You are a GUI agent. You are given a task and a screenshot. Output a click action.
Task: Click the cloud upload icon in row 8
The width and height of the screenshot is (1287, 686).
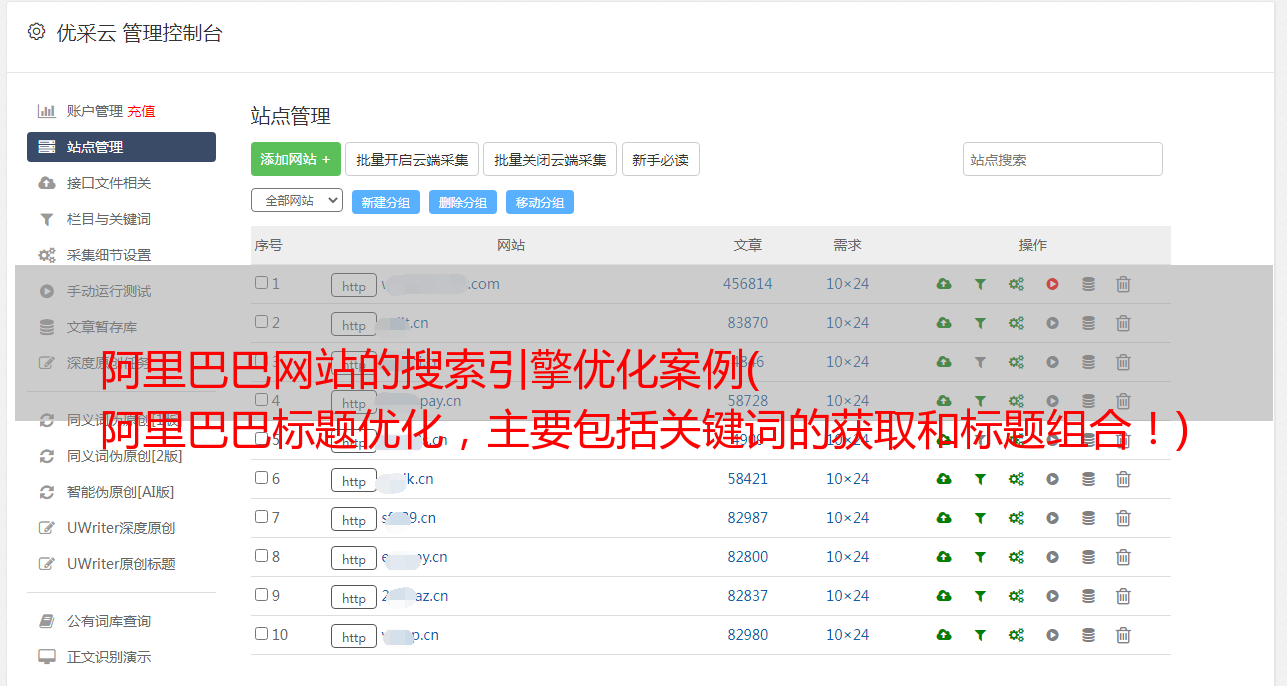tap(943, 557)
